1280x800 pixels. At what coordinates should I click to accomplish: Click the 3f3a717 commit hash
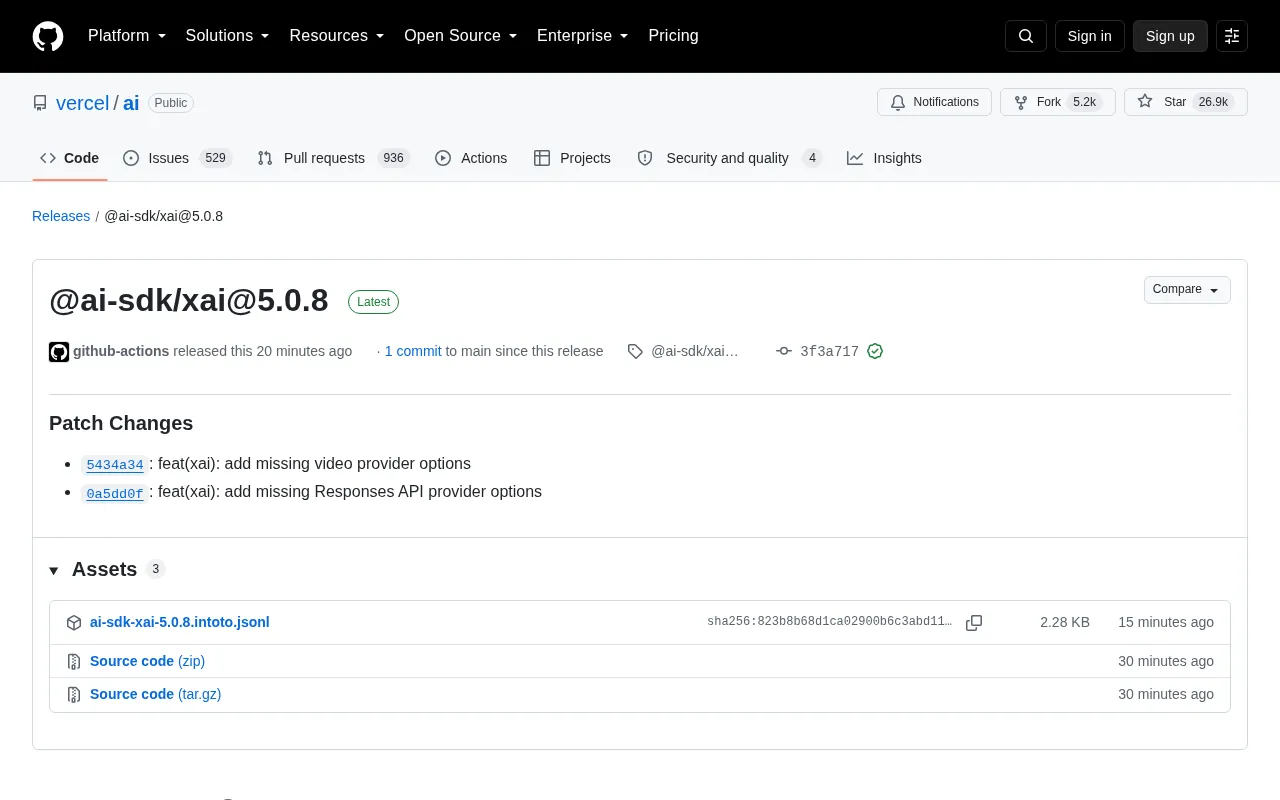[829, 351]
